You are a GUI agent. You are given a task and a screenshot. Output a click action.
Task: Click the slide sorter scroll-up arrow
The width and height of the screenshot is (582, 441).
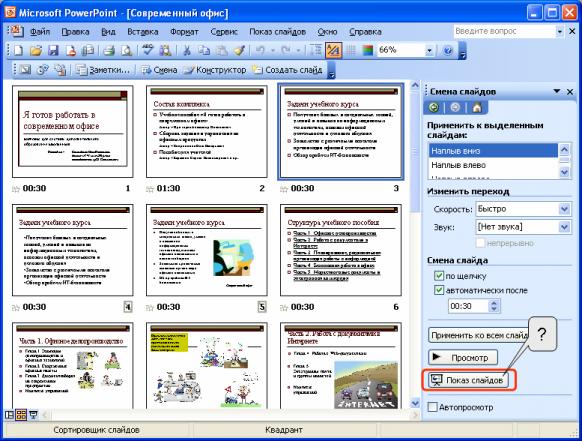point(415,86)
